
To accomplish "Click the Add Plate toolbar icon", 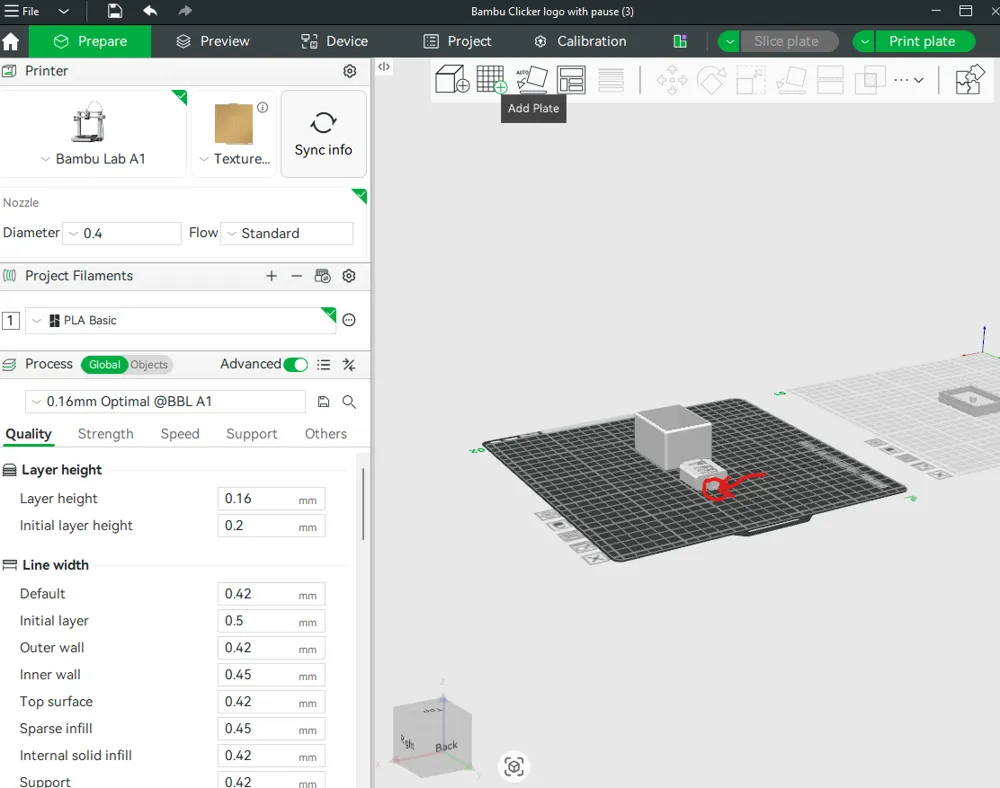I will [491, 79].
